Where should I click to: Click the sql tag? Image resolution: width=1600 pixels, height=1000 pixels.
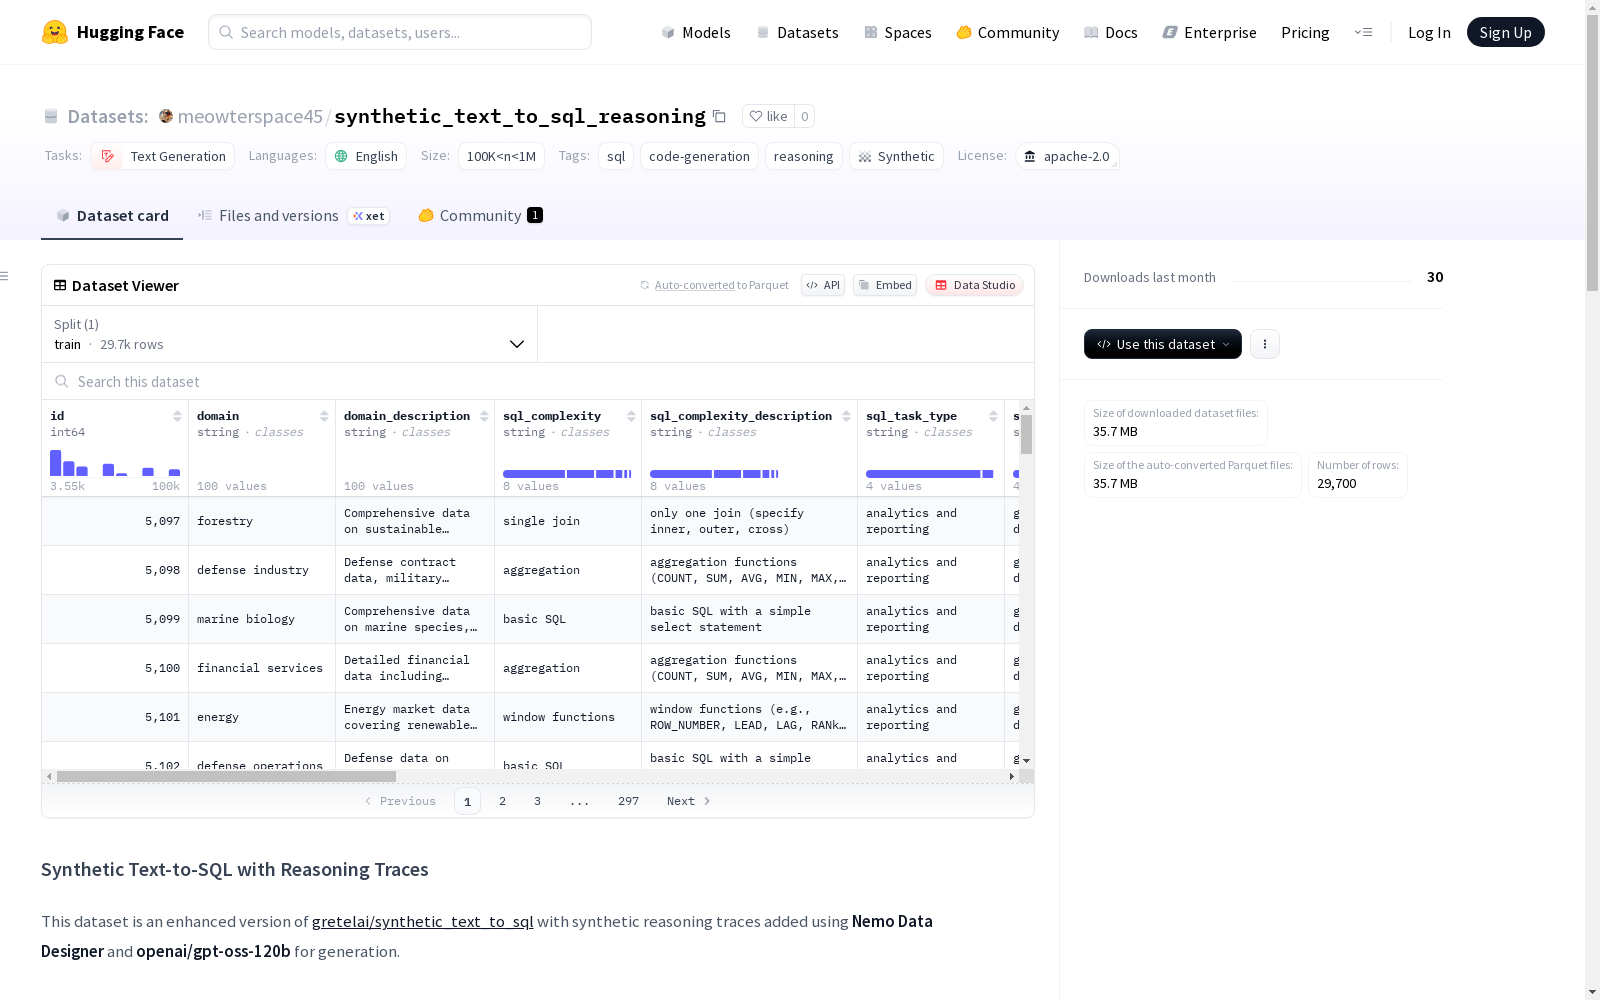click(x=616, y=156)
